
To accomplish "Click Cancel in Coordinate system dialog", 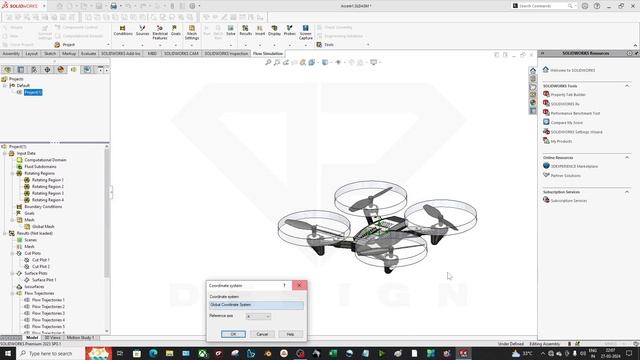I will [x=262, y=334].
